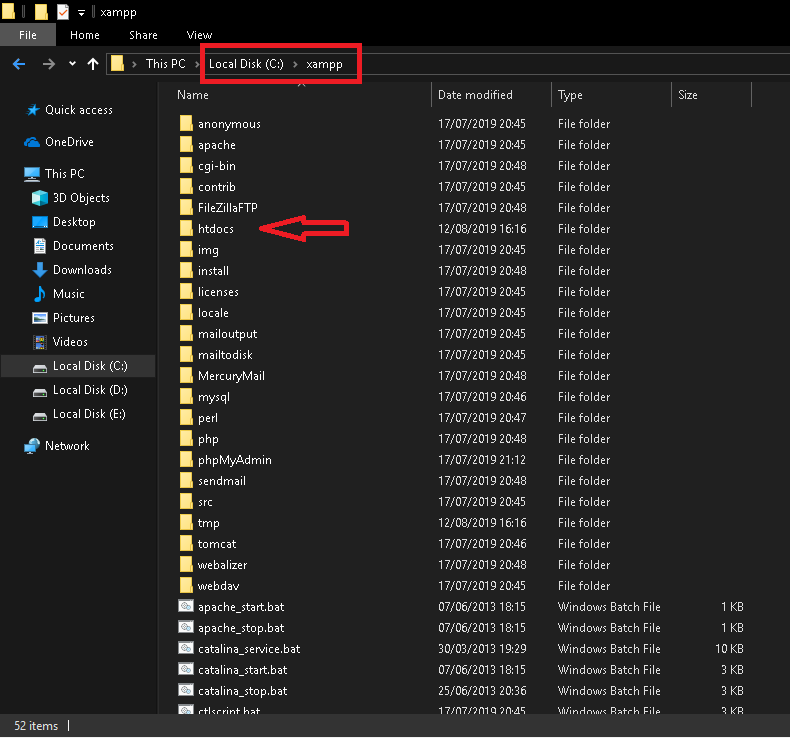Select the FileZillaFTP folder icon
The height and width of the screenshot is (738, 790).
[186, 208]
